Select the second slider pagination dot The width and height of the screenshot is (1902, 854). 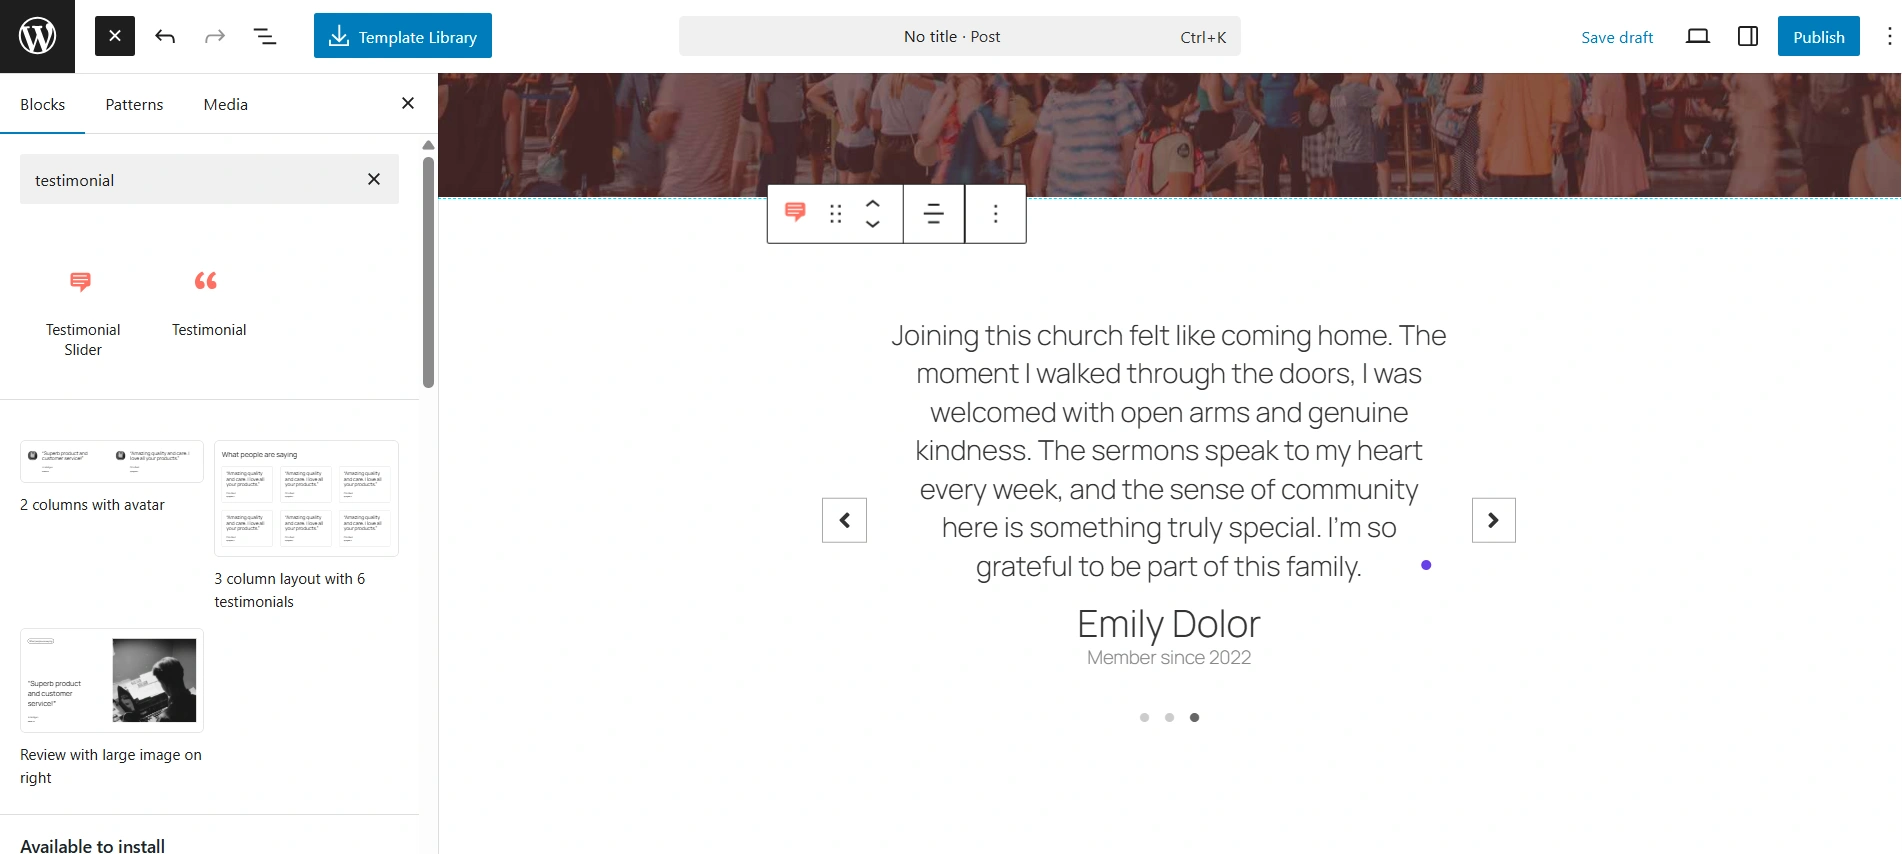coord(1169,717)
